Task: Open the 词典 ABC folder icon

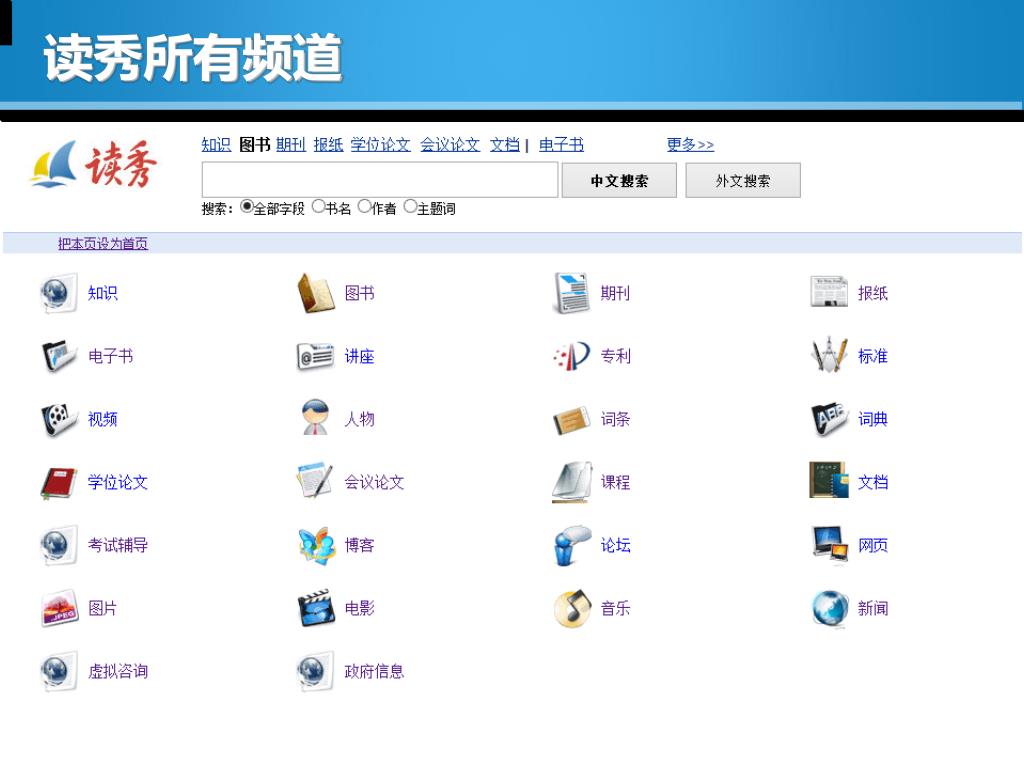Action: coord(829,419)
